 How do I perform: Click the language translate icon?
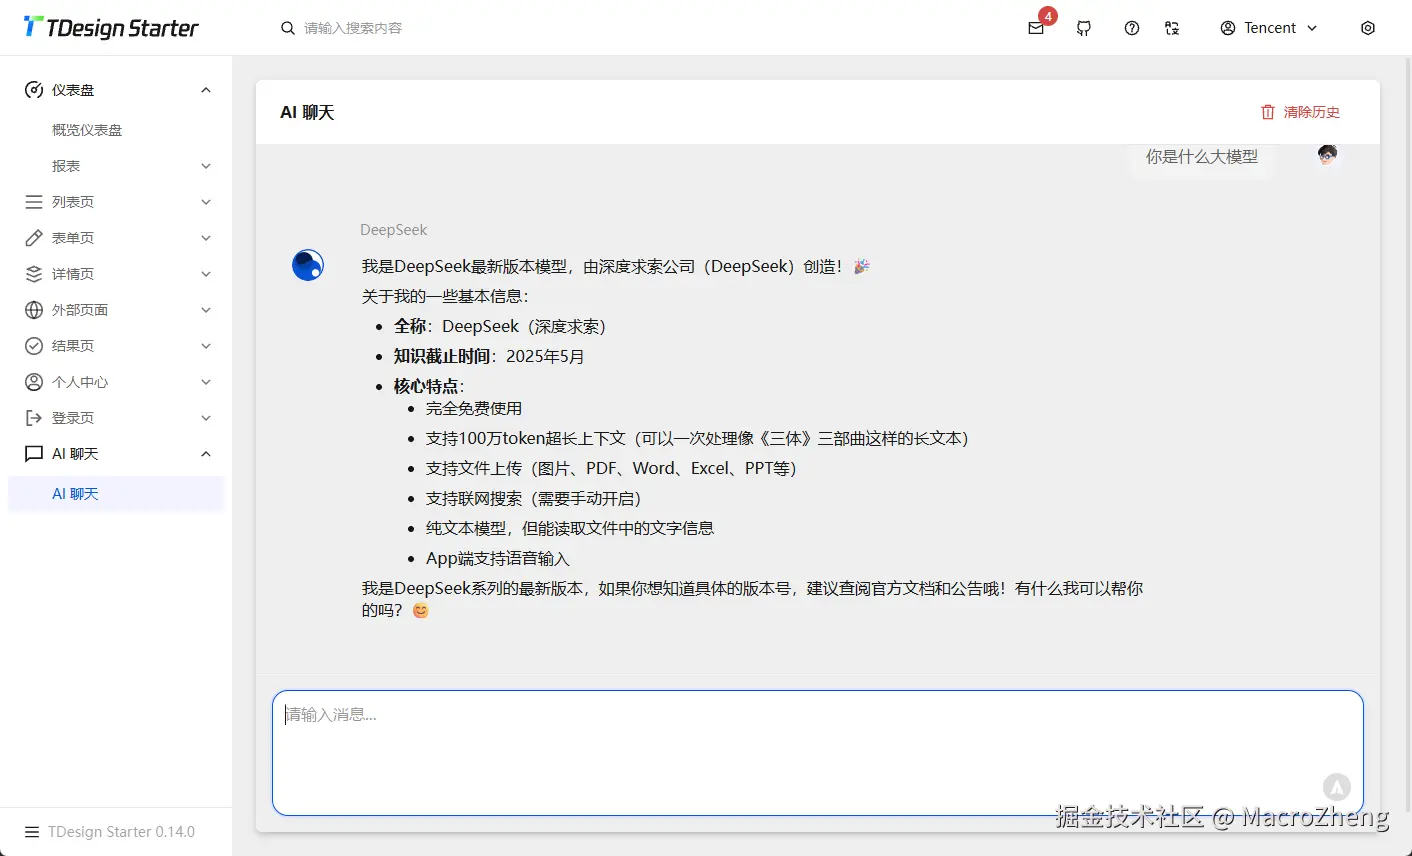(1172, 28)
